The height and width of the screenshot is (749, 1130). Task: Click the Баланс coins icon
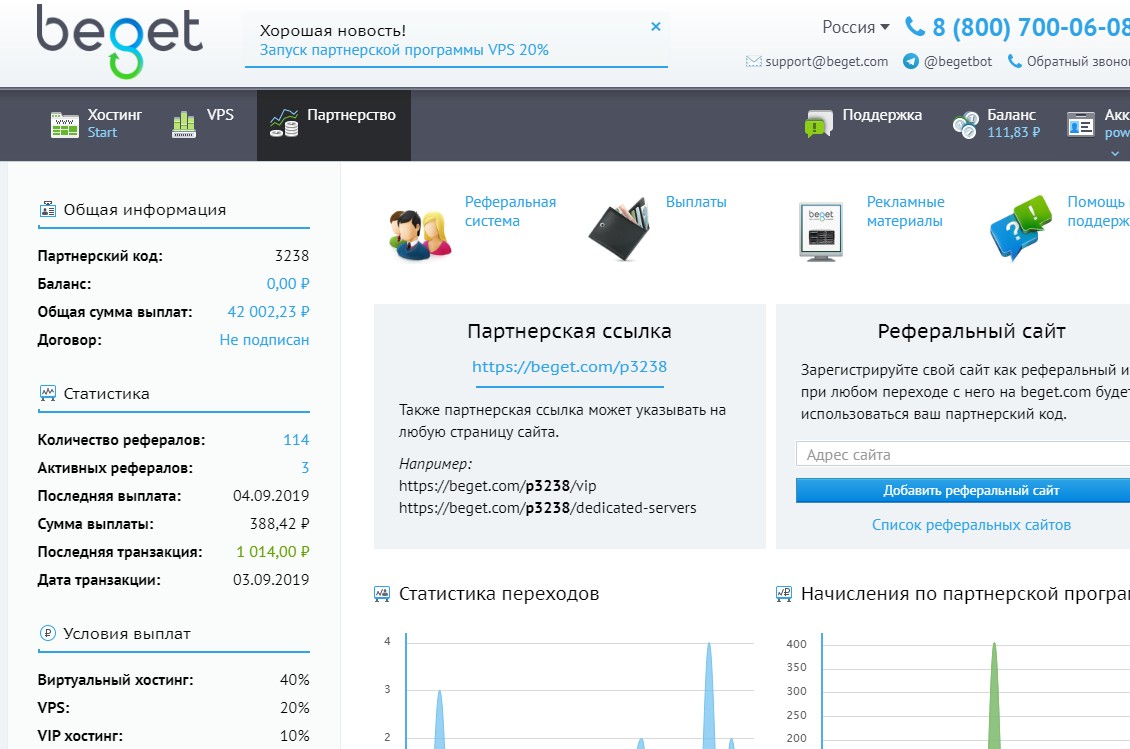pyautogui.click(x=966, y=125)
